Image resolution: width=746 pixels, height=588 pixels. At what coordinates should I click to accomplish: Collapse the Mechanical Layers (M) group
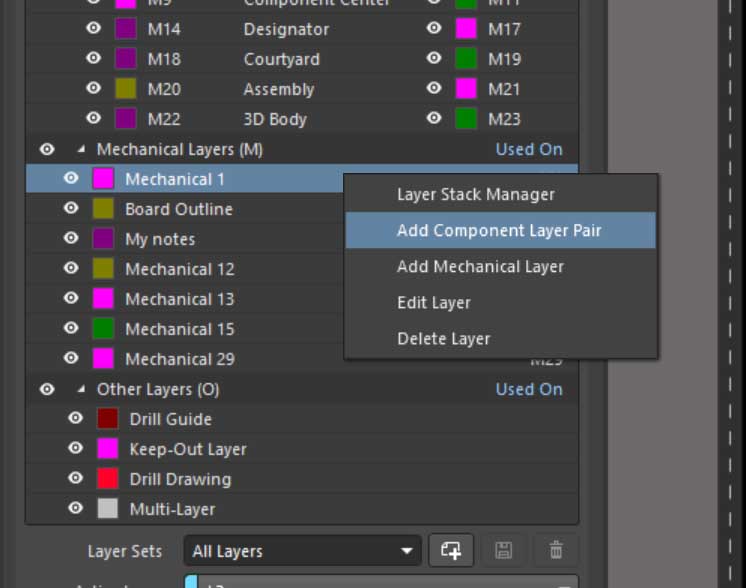[81, 149]
